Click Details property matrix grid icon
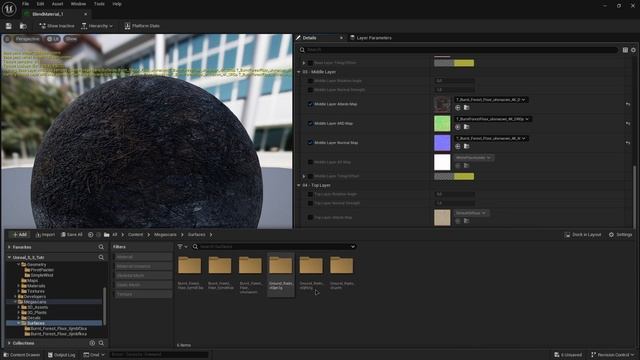 pos(625,50)
